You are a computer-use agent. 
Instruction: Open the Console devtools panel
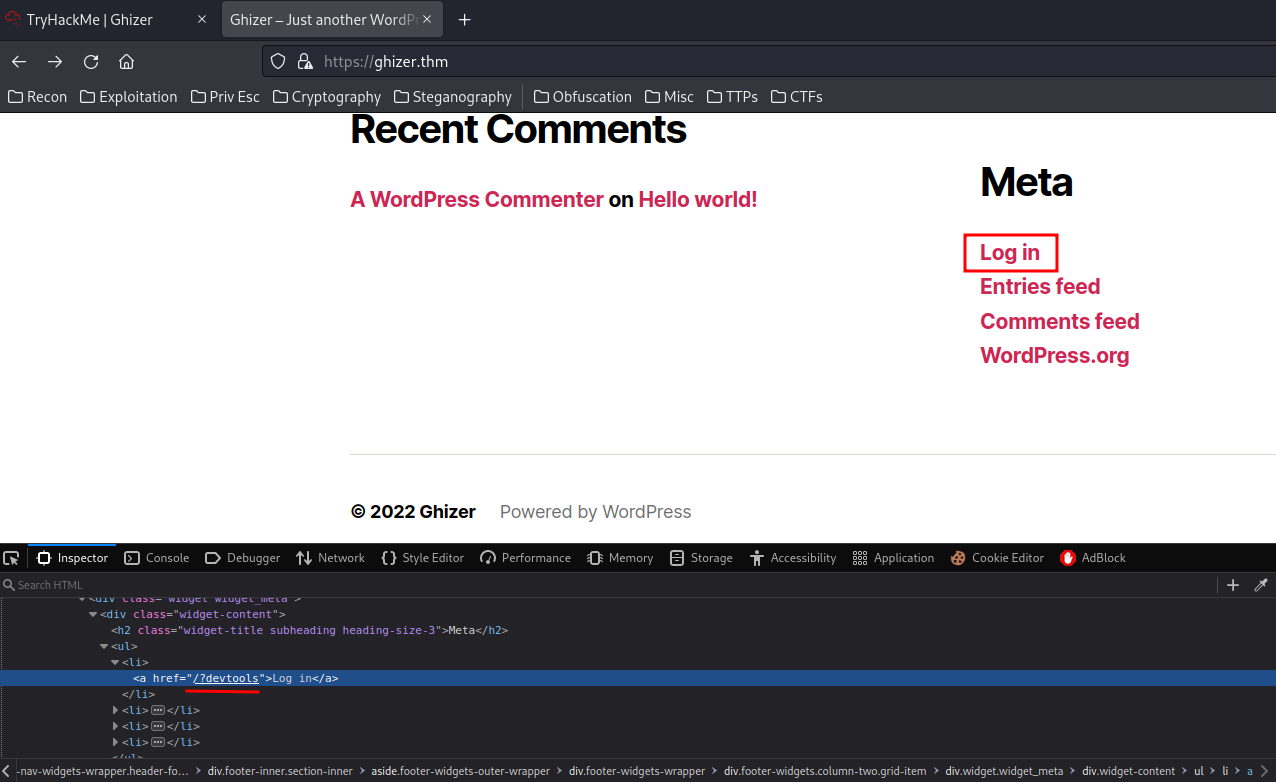tap(157, 558)
